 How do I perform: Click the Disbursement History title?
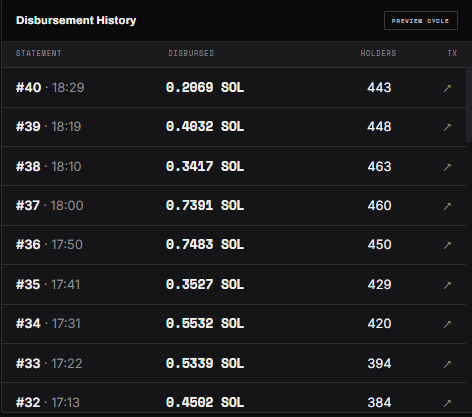76,20
